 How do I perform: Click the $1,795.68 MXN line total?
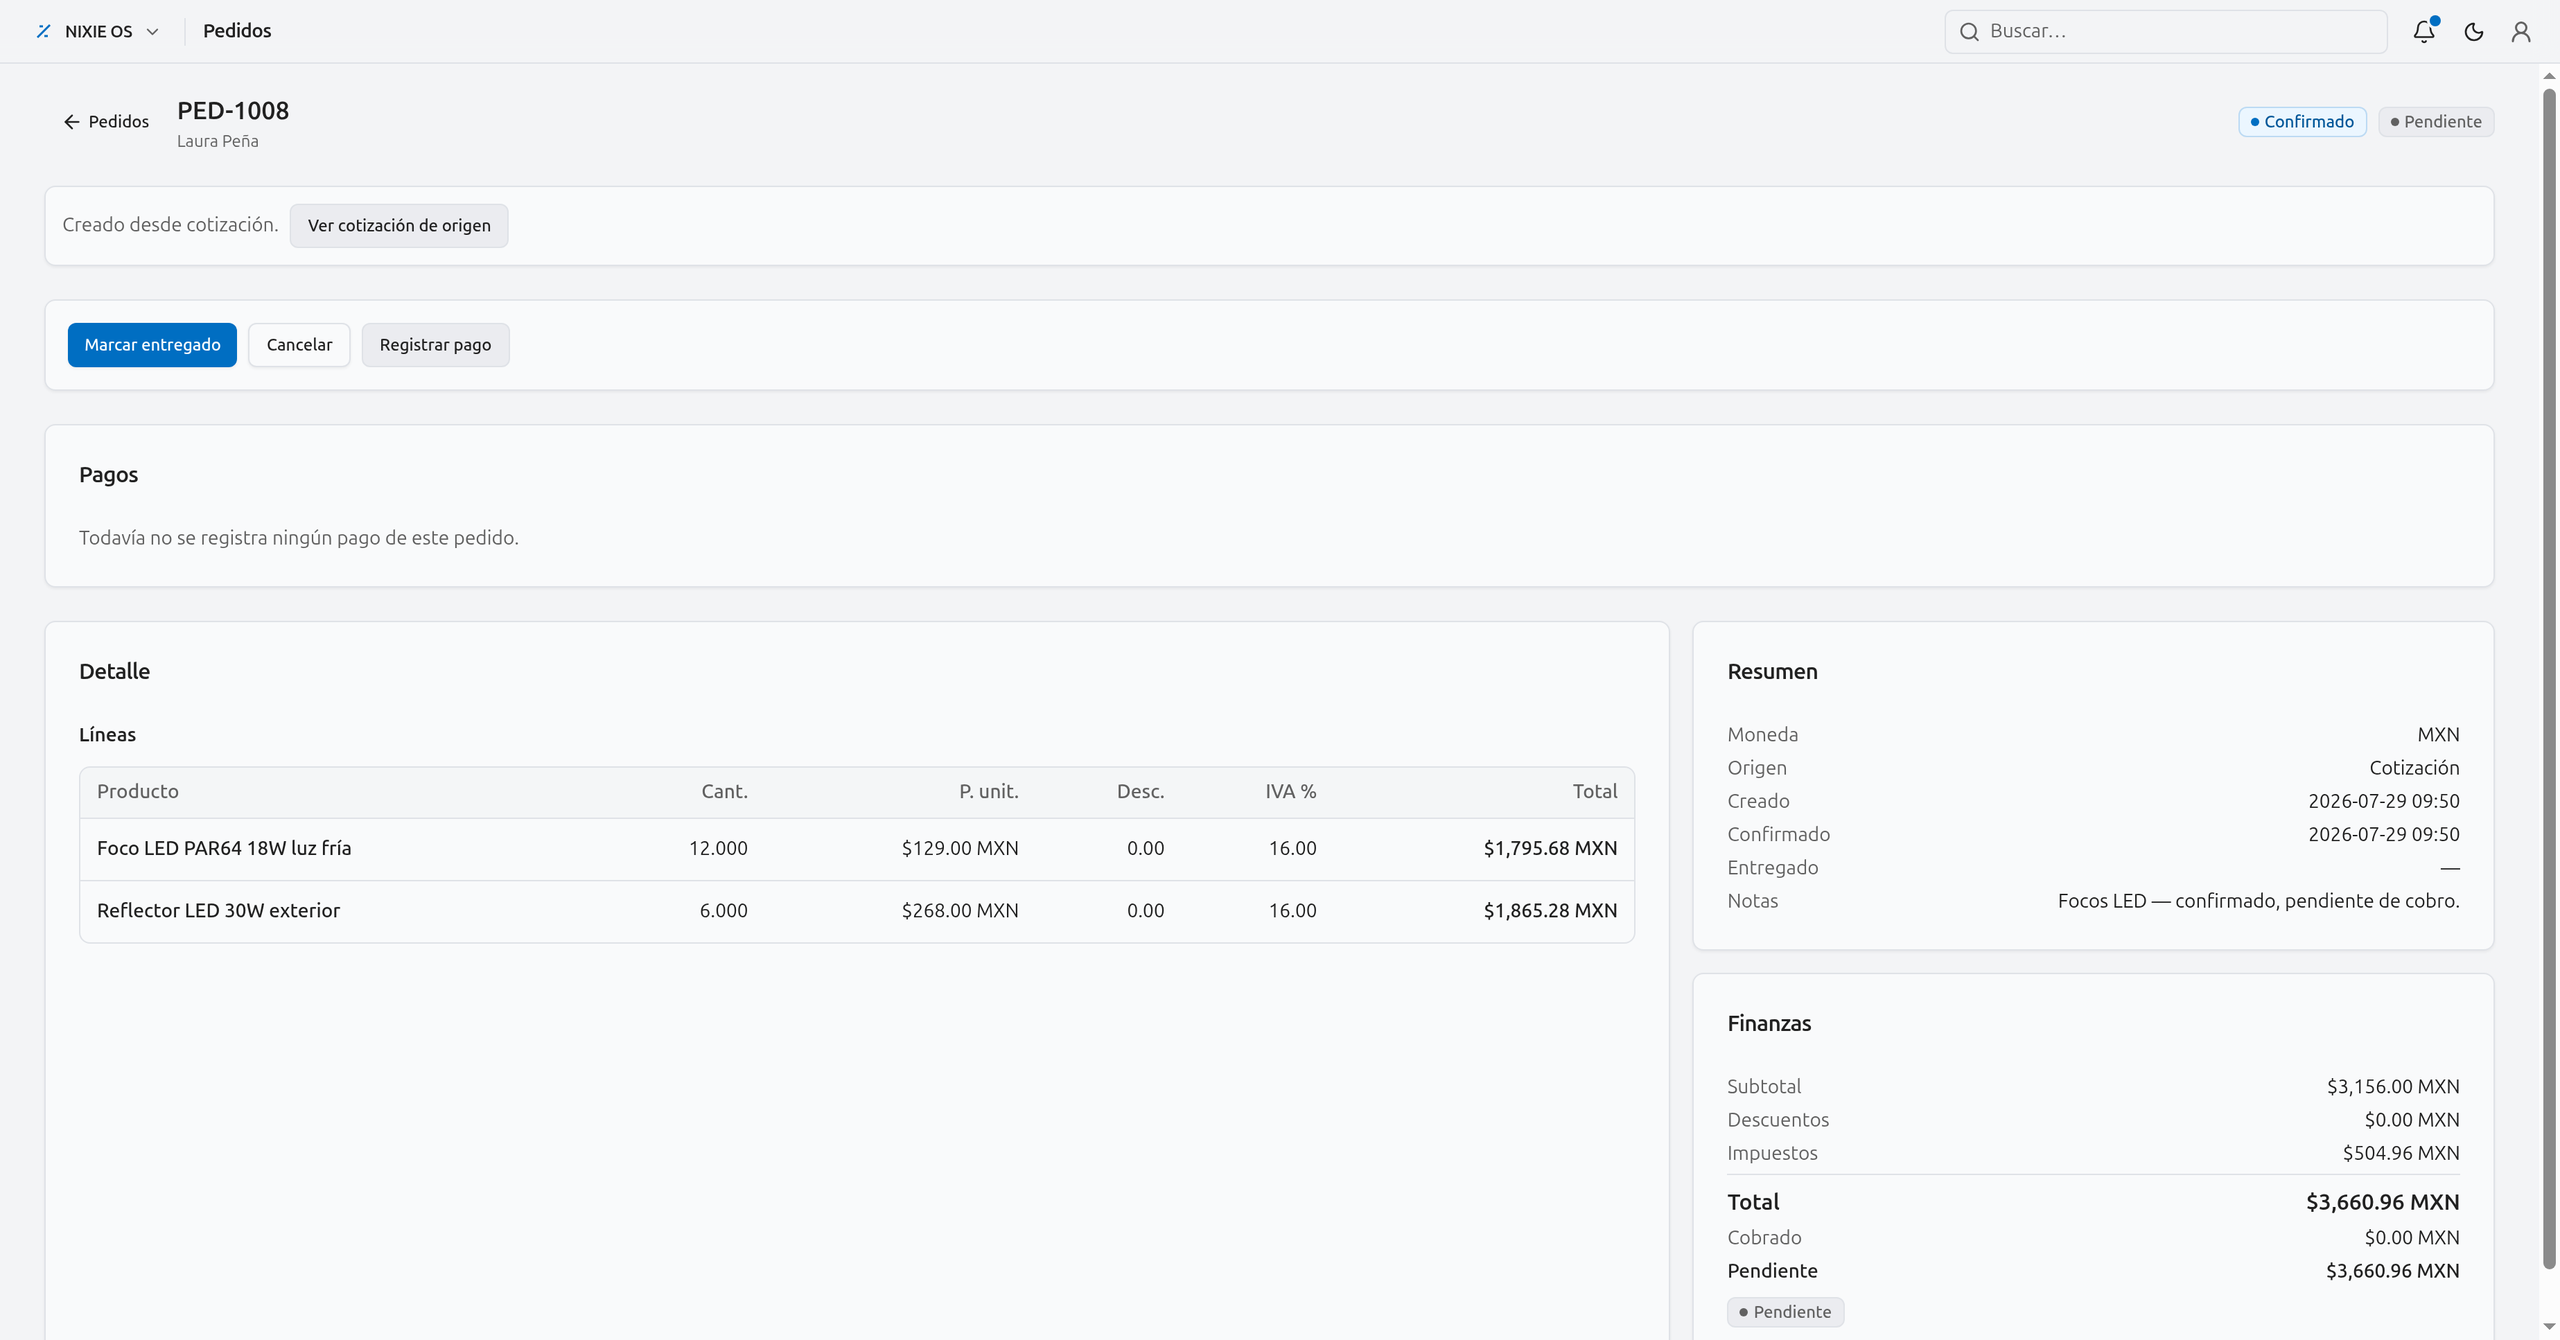(x=1550, y=848)
